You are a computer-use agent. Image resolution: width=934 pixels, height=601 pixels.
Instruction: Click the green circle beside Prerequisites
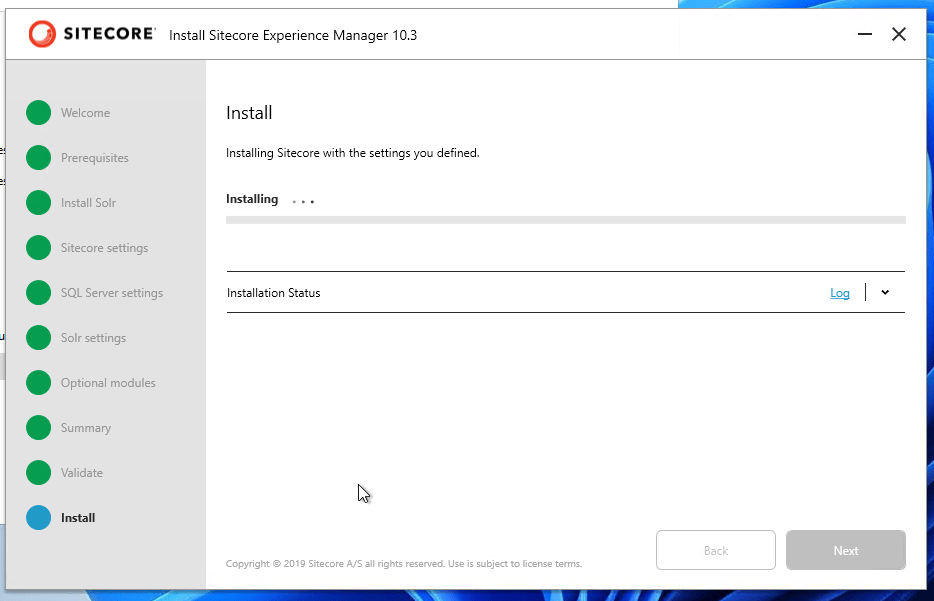click(x=38, y=158)
